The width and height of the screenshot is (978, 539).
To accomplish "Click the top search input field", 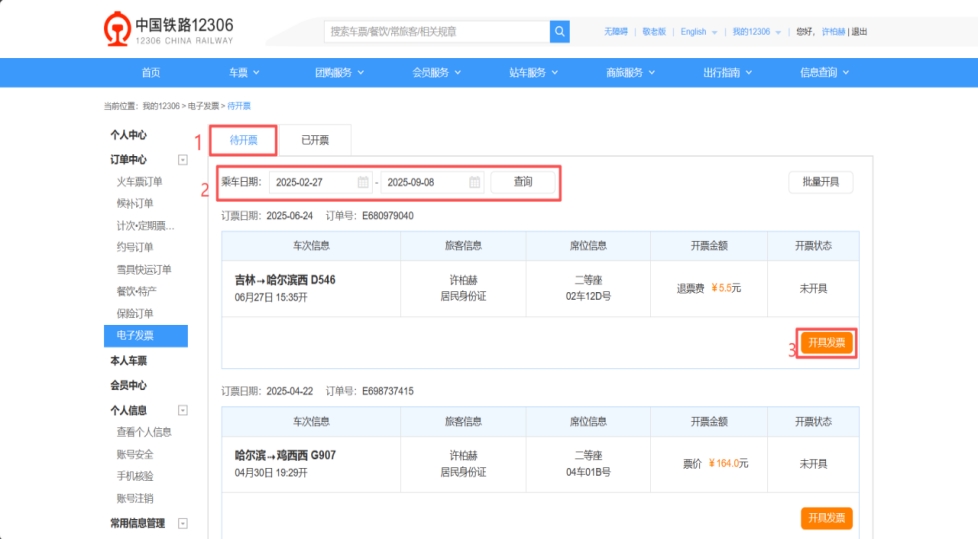I will pyautogui.click(x=437, y=31).
